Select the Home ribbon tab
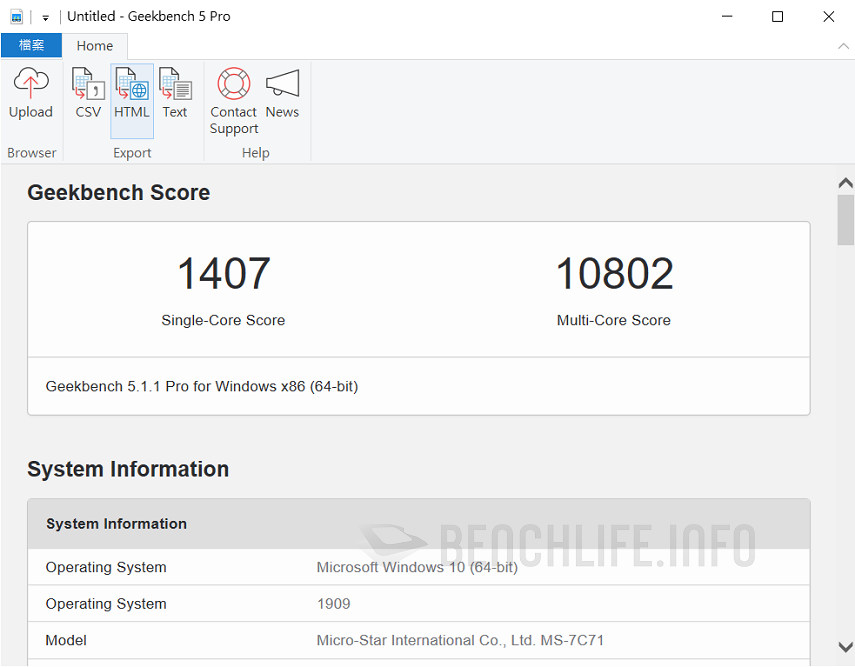The width and height of the screenshot is (855, 667). 95,45
